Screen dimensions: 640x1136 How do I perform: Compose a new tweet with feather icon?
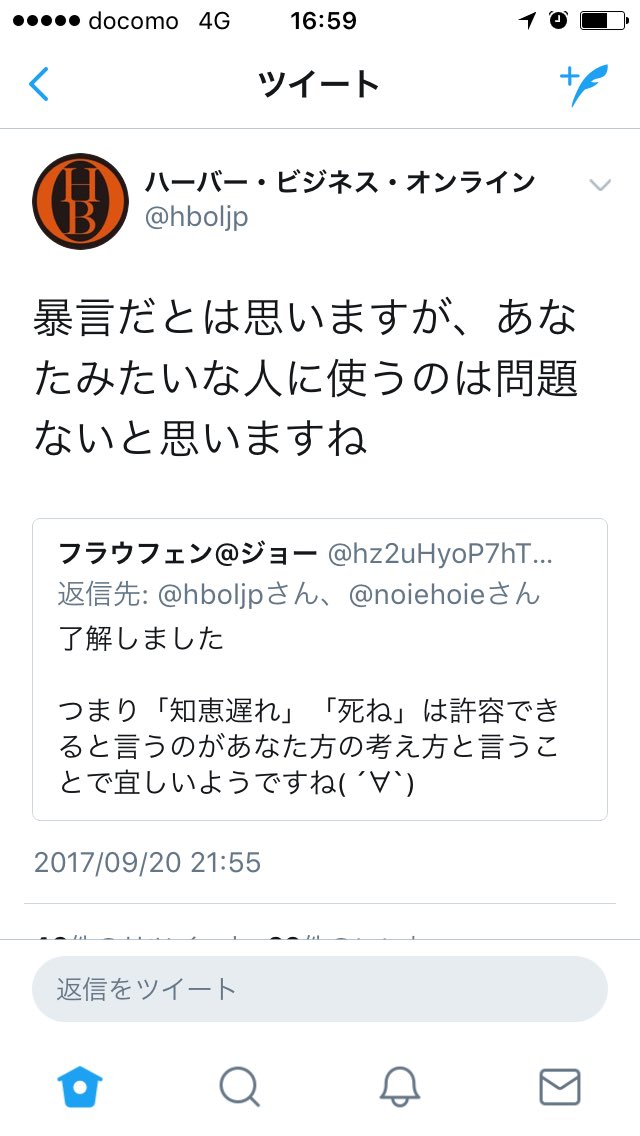pos(584,85)
